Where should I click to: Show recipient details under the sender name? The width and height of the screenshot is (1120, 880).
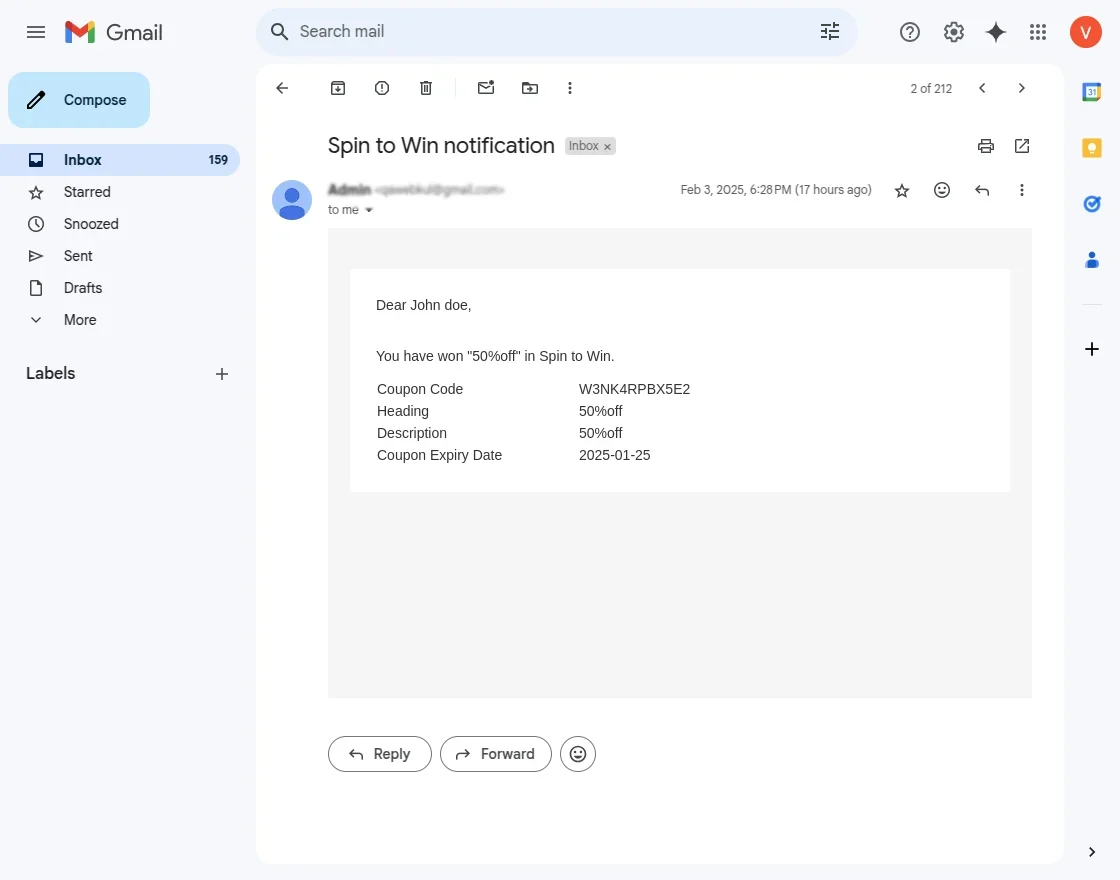pyautogui.click(x=369, y=210)
